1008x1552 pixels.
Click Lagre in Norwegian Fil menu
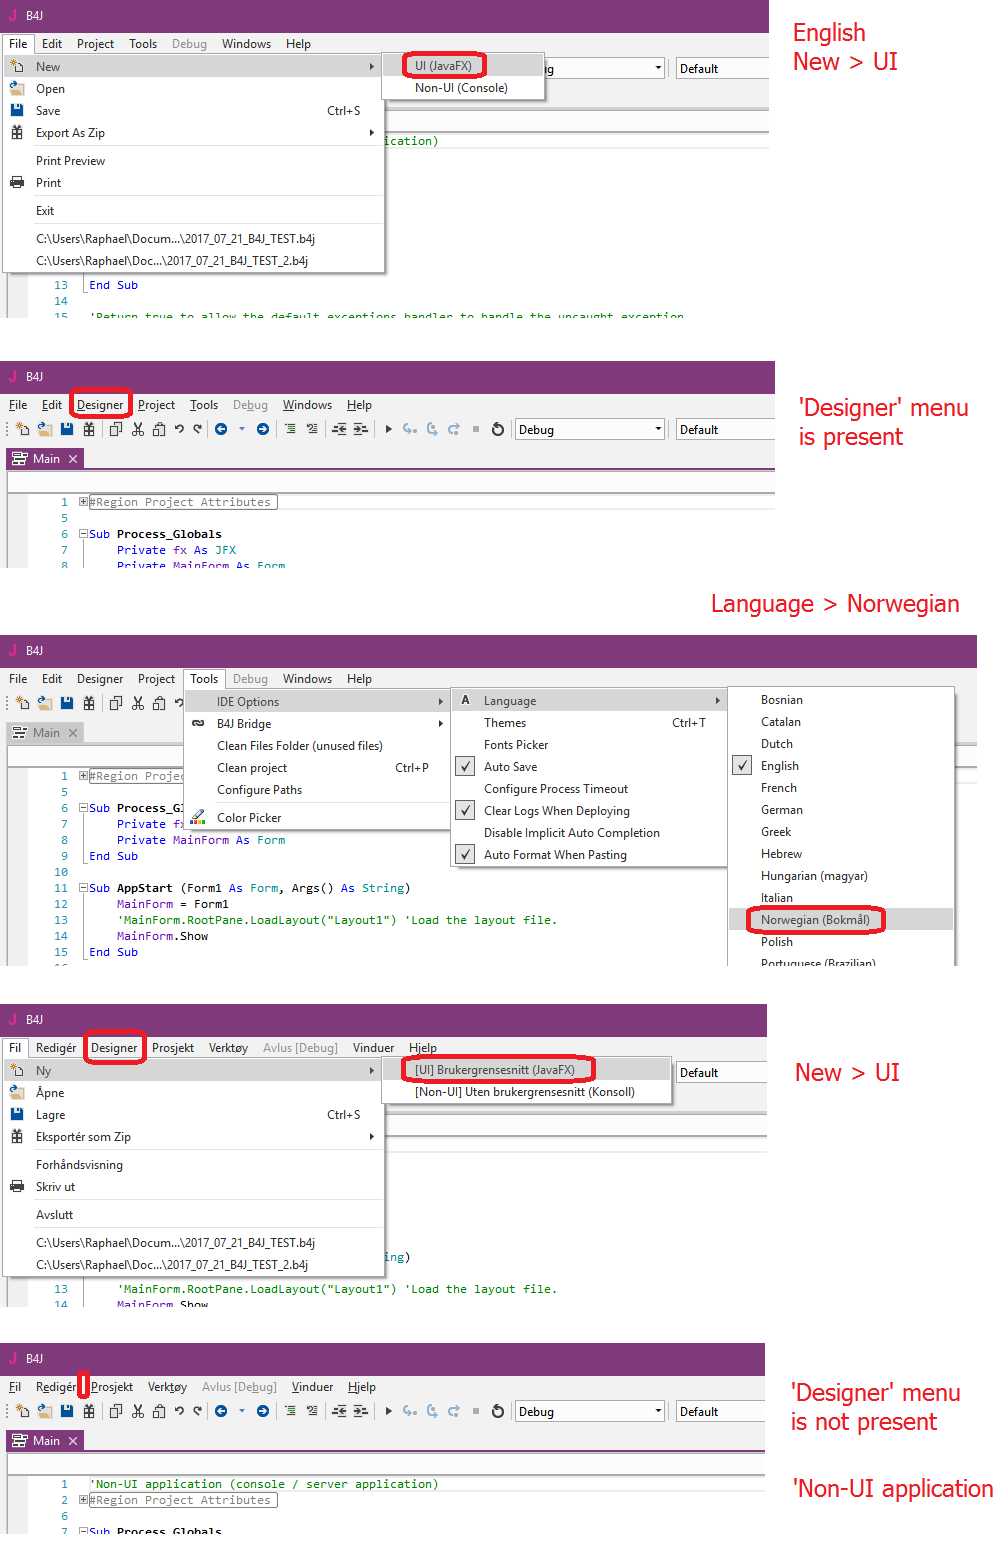[193, 1114]
